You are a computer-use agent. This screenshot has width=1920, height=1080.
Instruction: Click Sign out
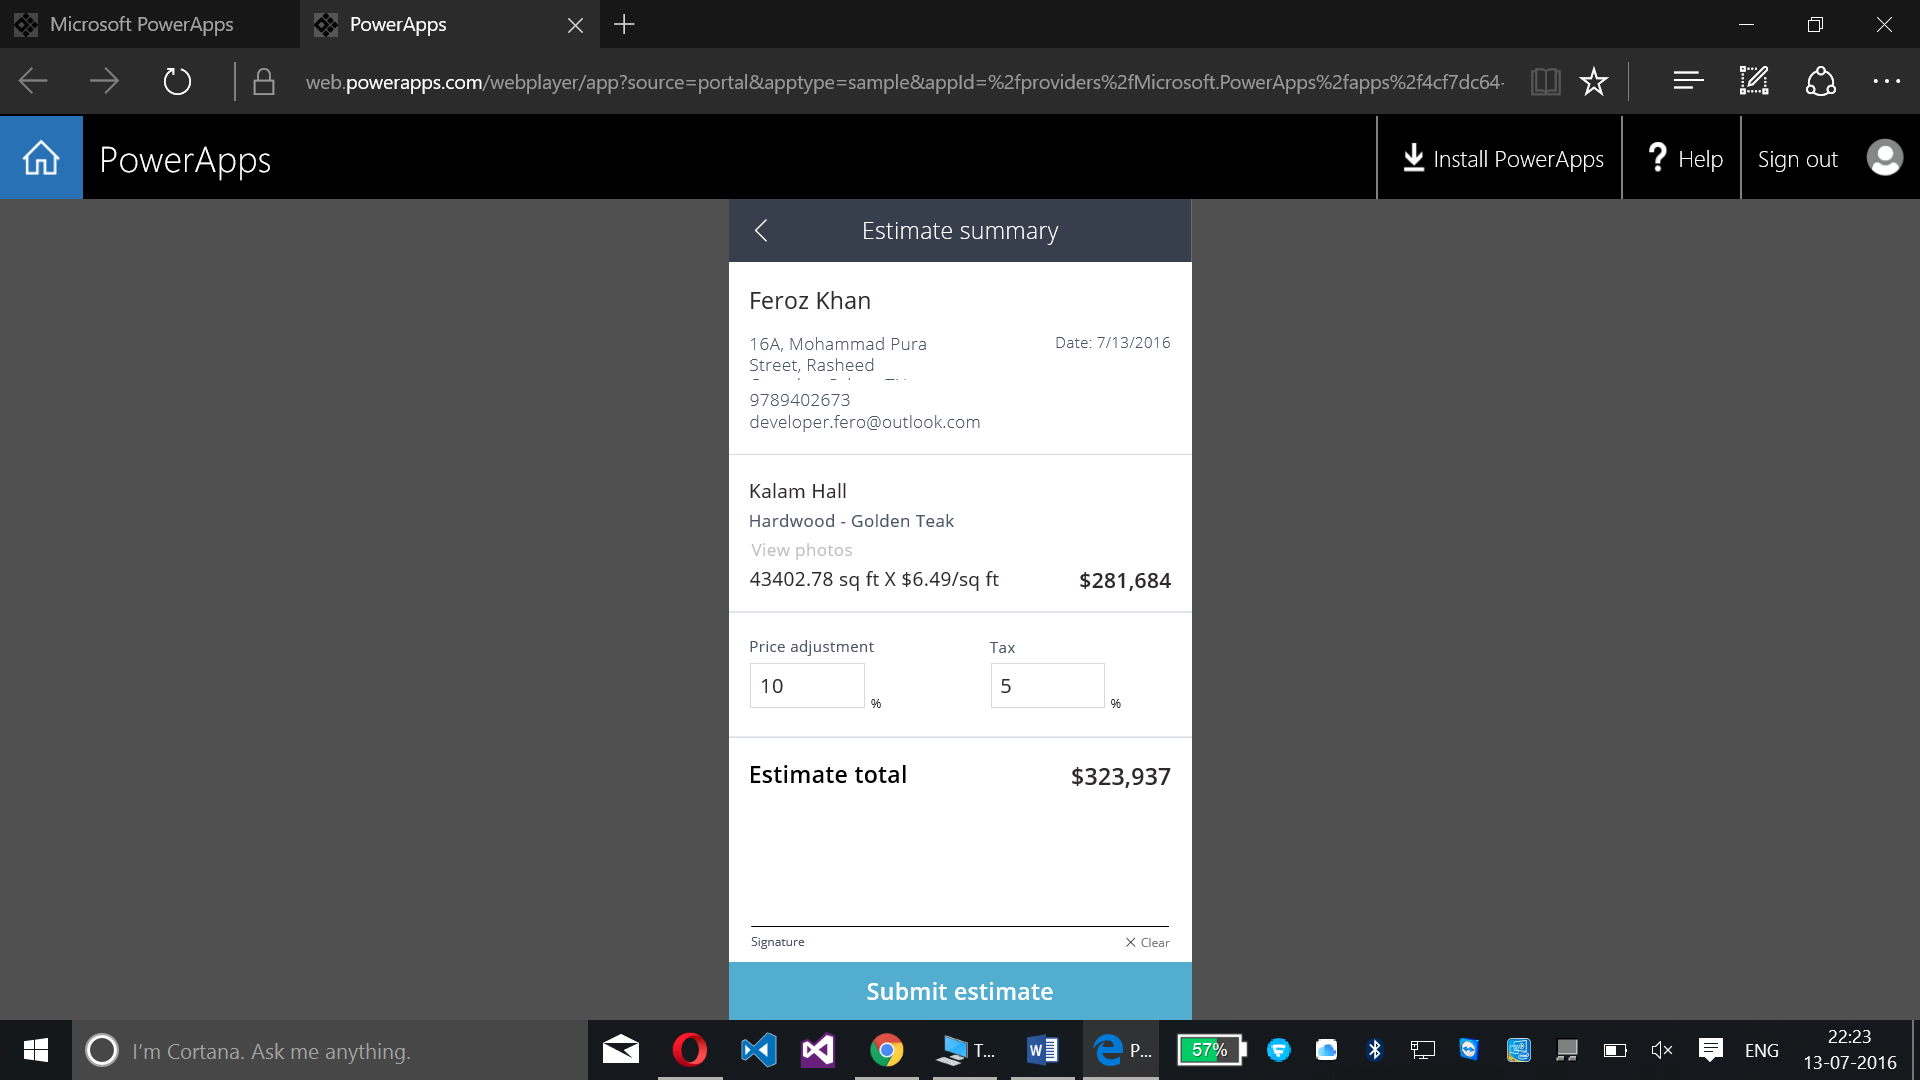tap(1797, 159)
